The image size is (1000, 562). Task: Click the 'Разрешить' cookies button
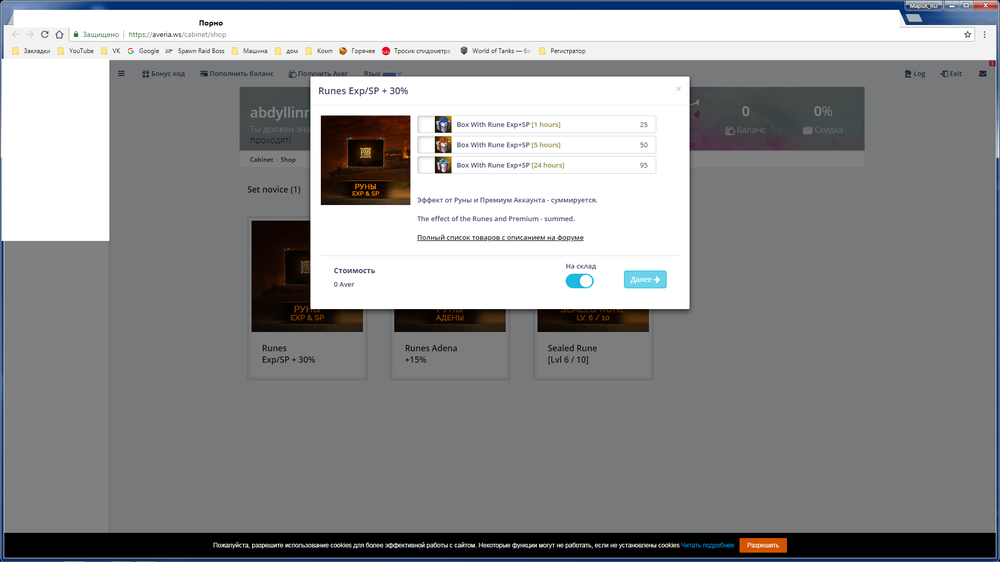(x=763, y=545)
